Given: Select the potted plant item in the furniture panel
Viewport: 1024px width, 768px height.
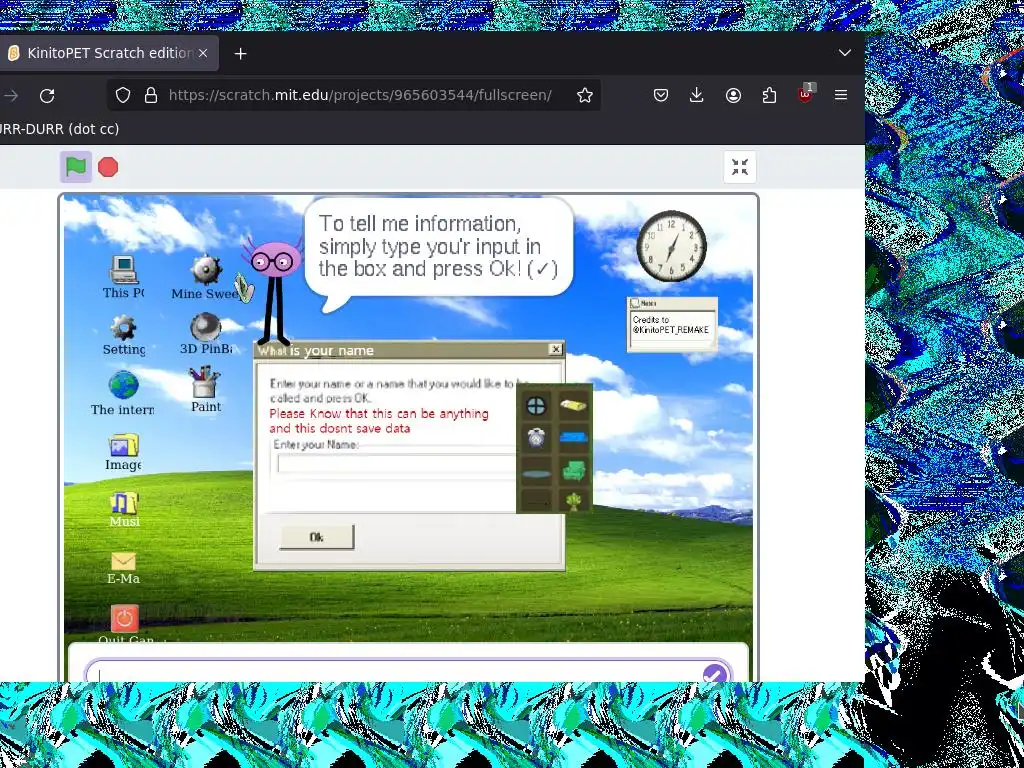Looking at the screenshot, I should (x=573, y=502).
